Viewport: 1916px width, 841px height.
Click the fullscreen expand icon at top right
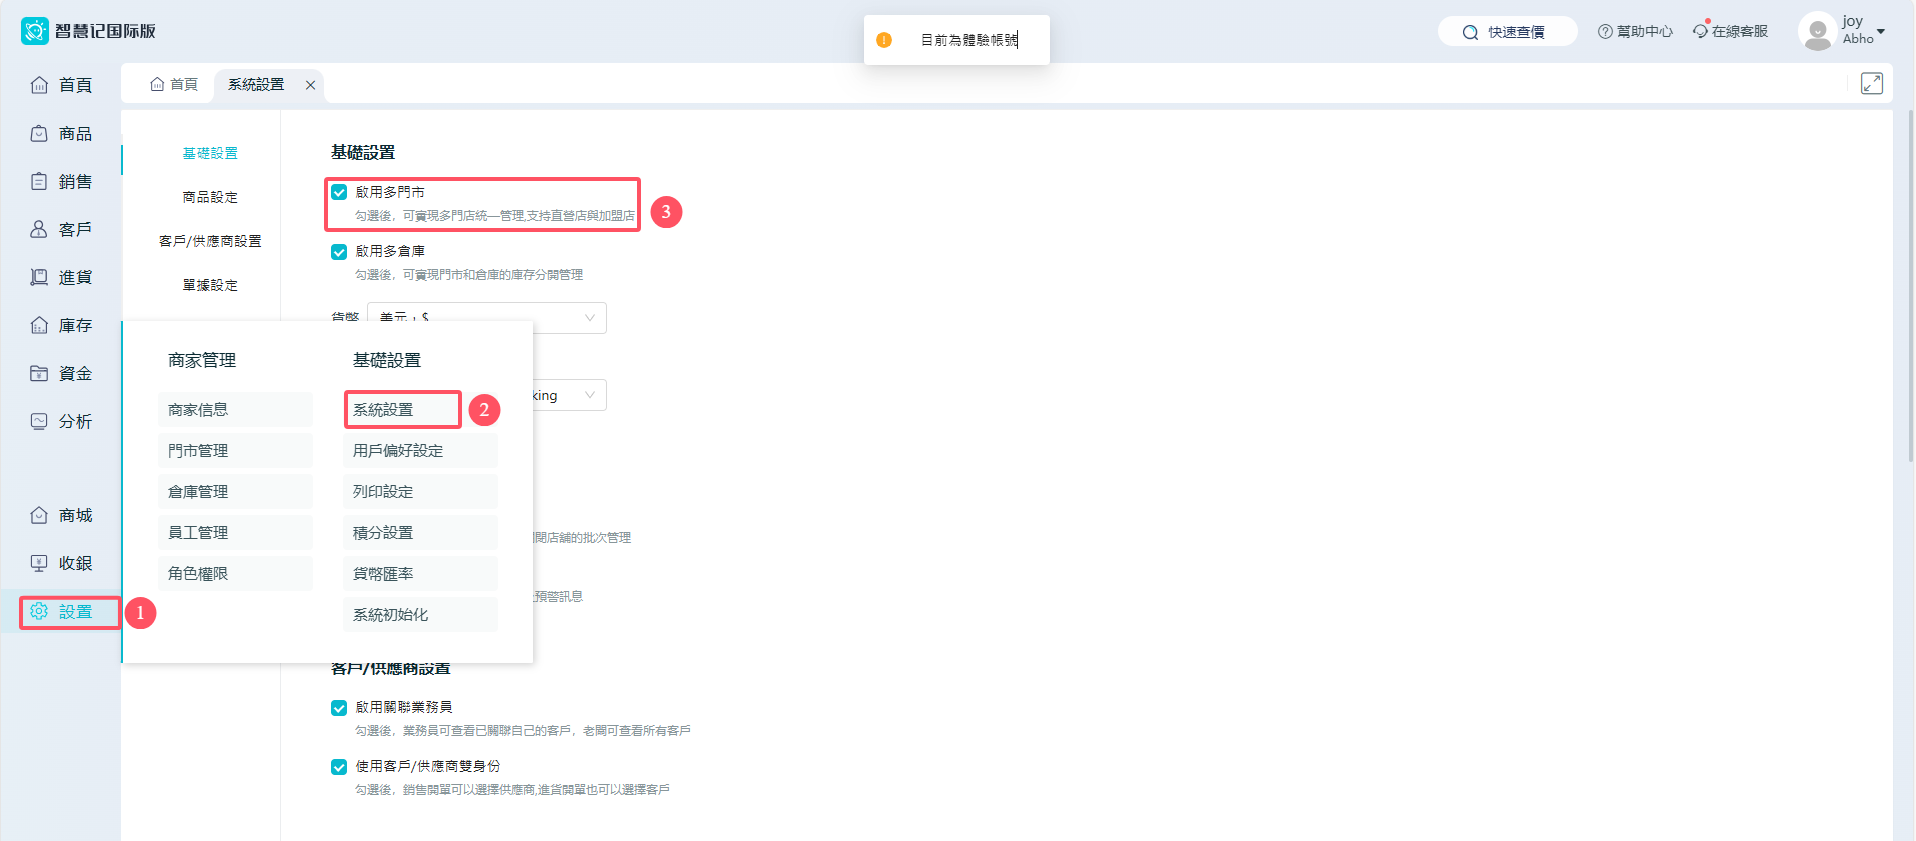coord(1871,84)
